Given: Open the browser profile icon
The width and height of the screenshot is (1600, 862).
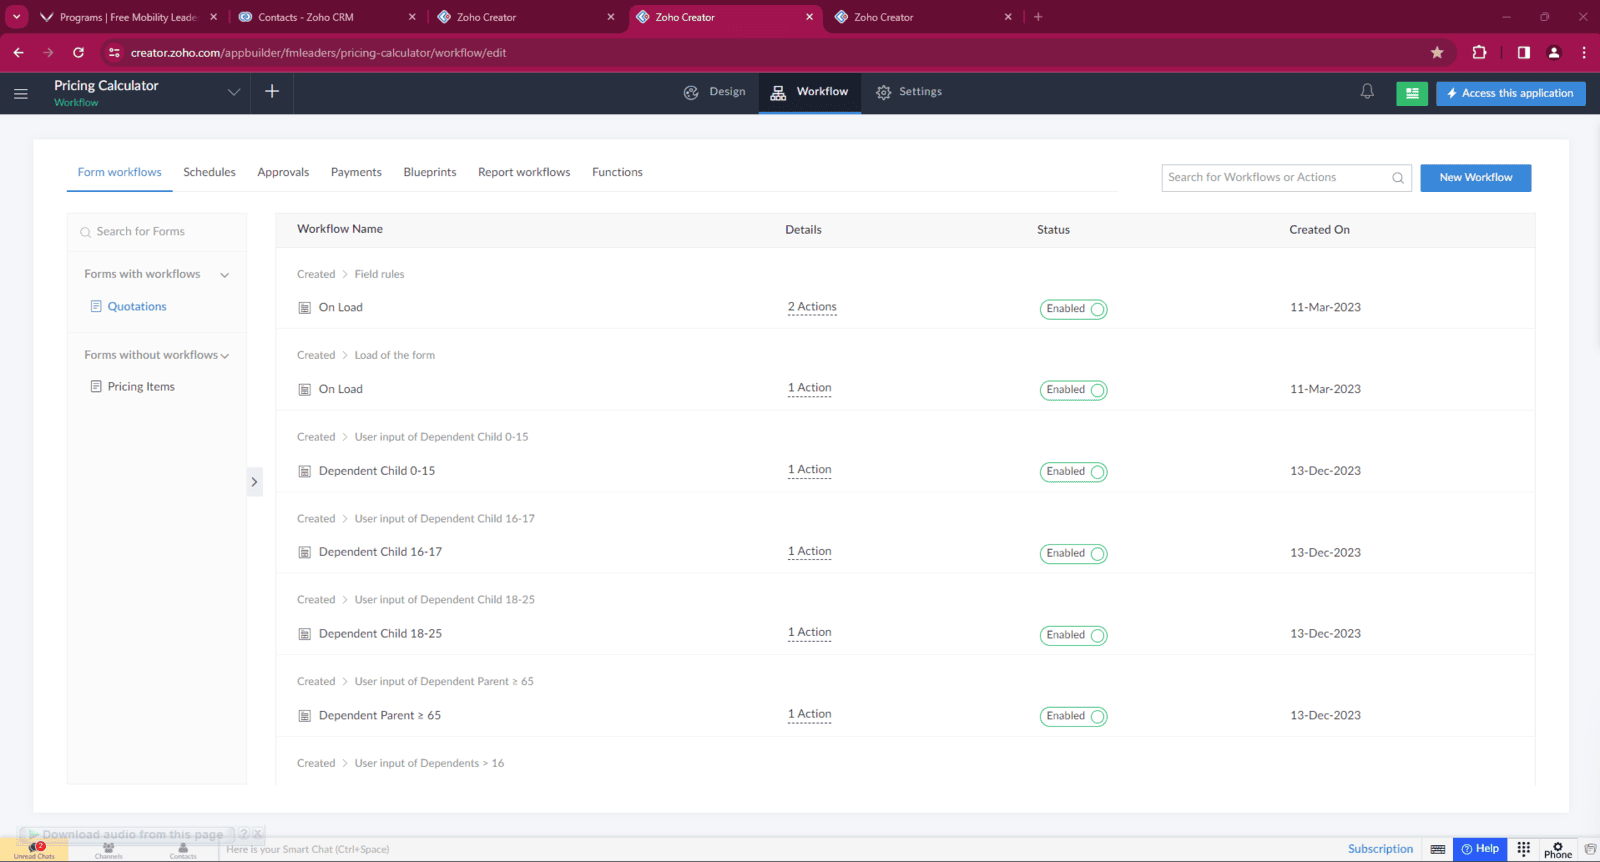Looking at the screenshot, I should [1554, 53].
